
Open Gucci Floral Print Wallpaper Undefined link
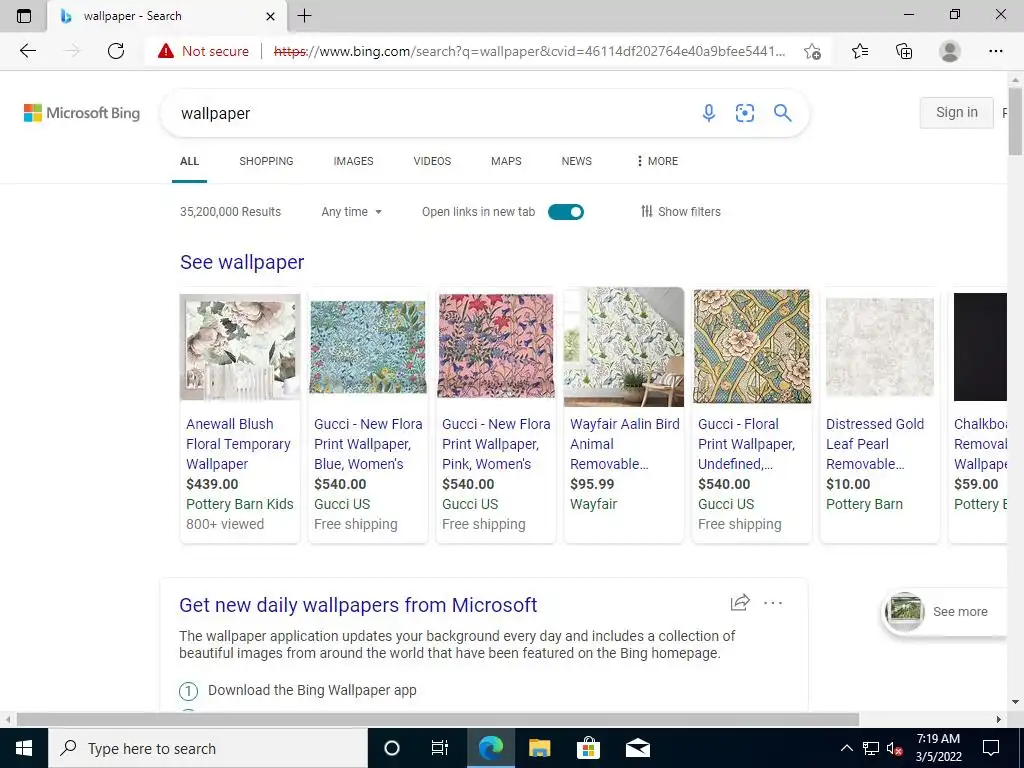coord(746,444)
